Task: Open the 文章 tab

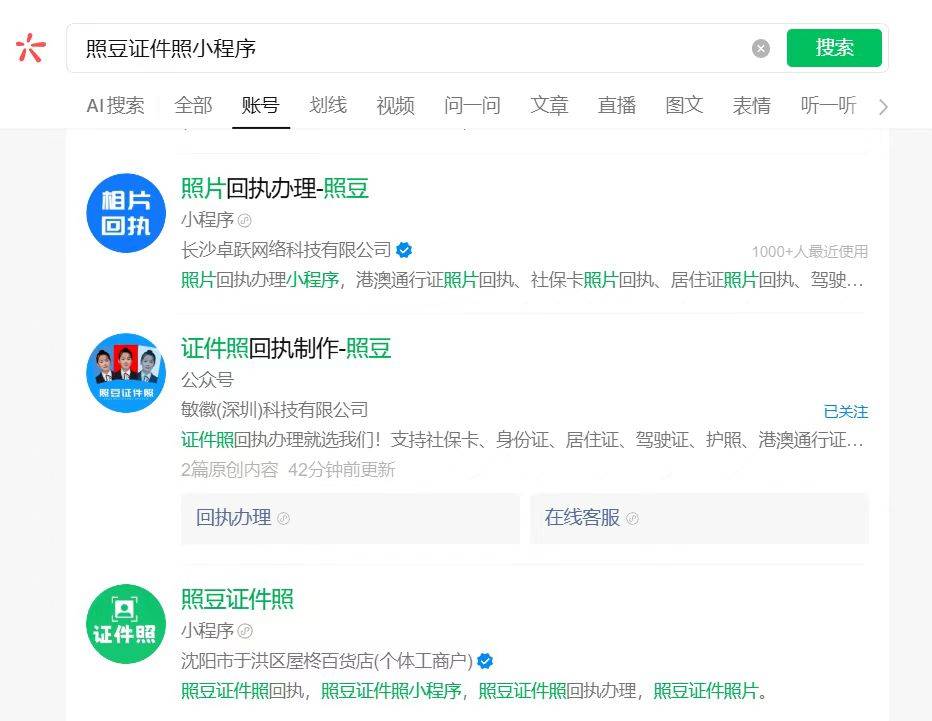Action: point(549,105)
